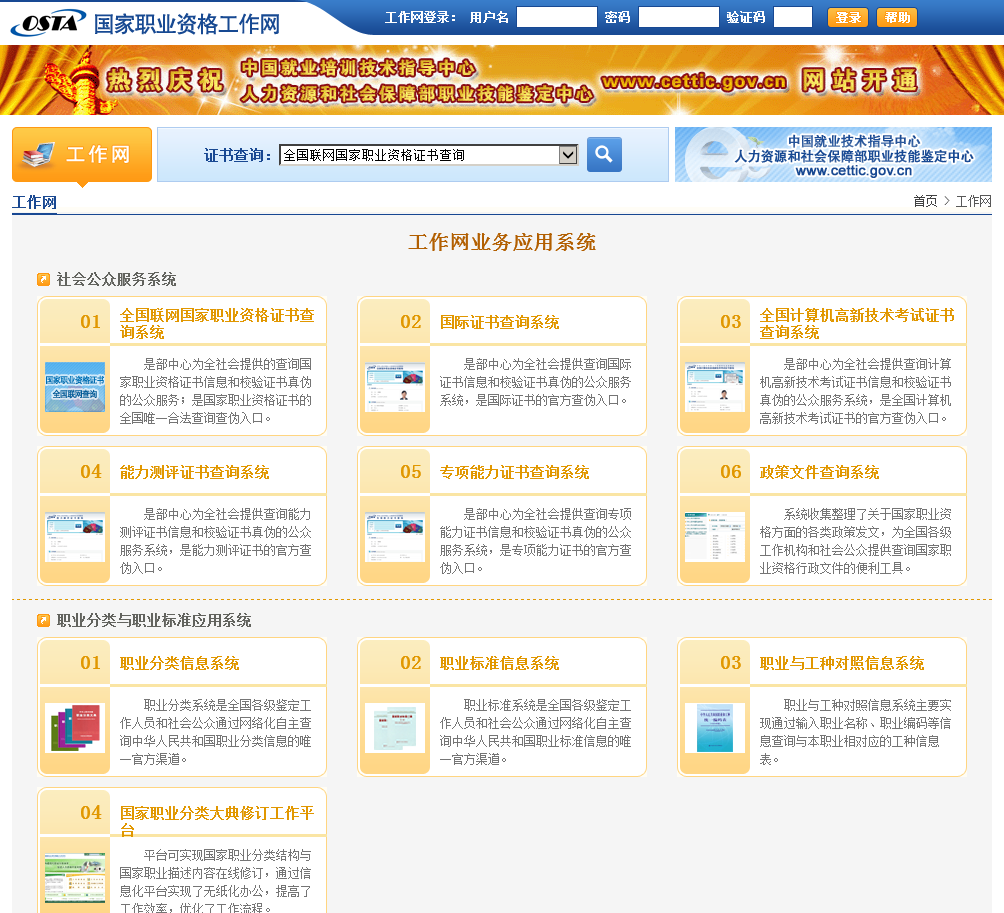Click the 国际证书查询系统 description paragraph
The width and height of the screenshot is (1004, 913).
[x=535, y=382]
